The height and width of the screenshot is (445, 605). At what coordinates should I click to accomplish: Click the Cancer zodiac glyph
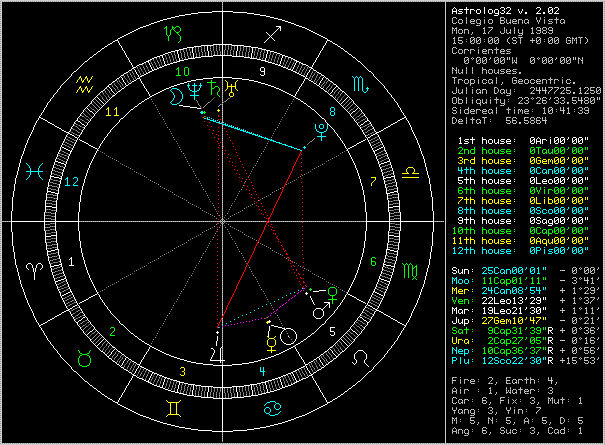click(272, 409)
